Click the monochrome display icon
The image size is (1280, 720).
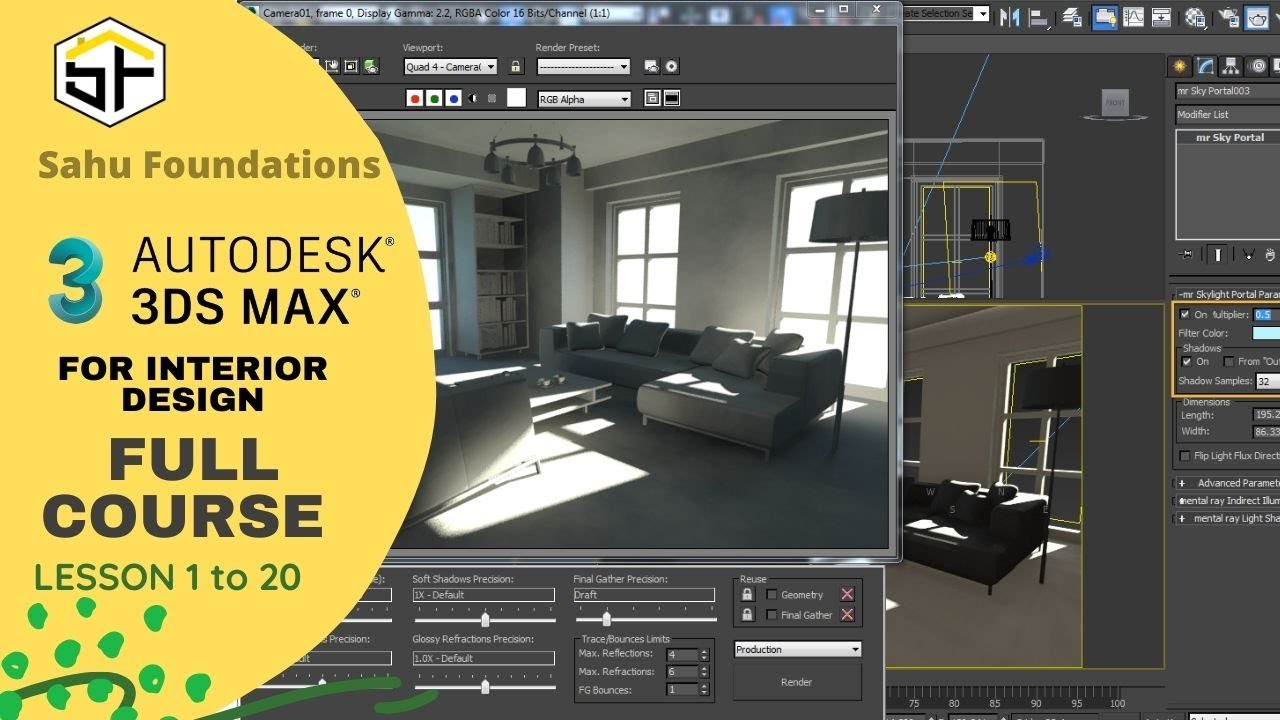point(492,98)
